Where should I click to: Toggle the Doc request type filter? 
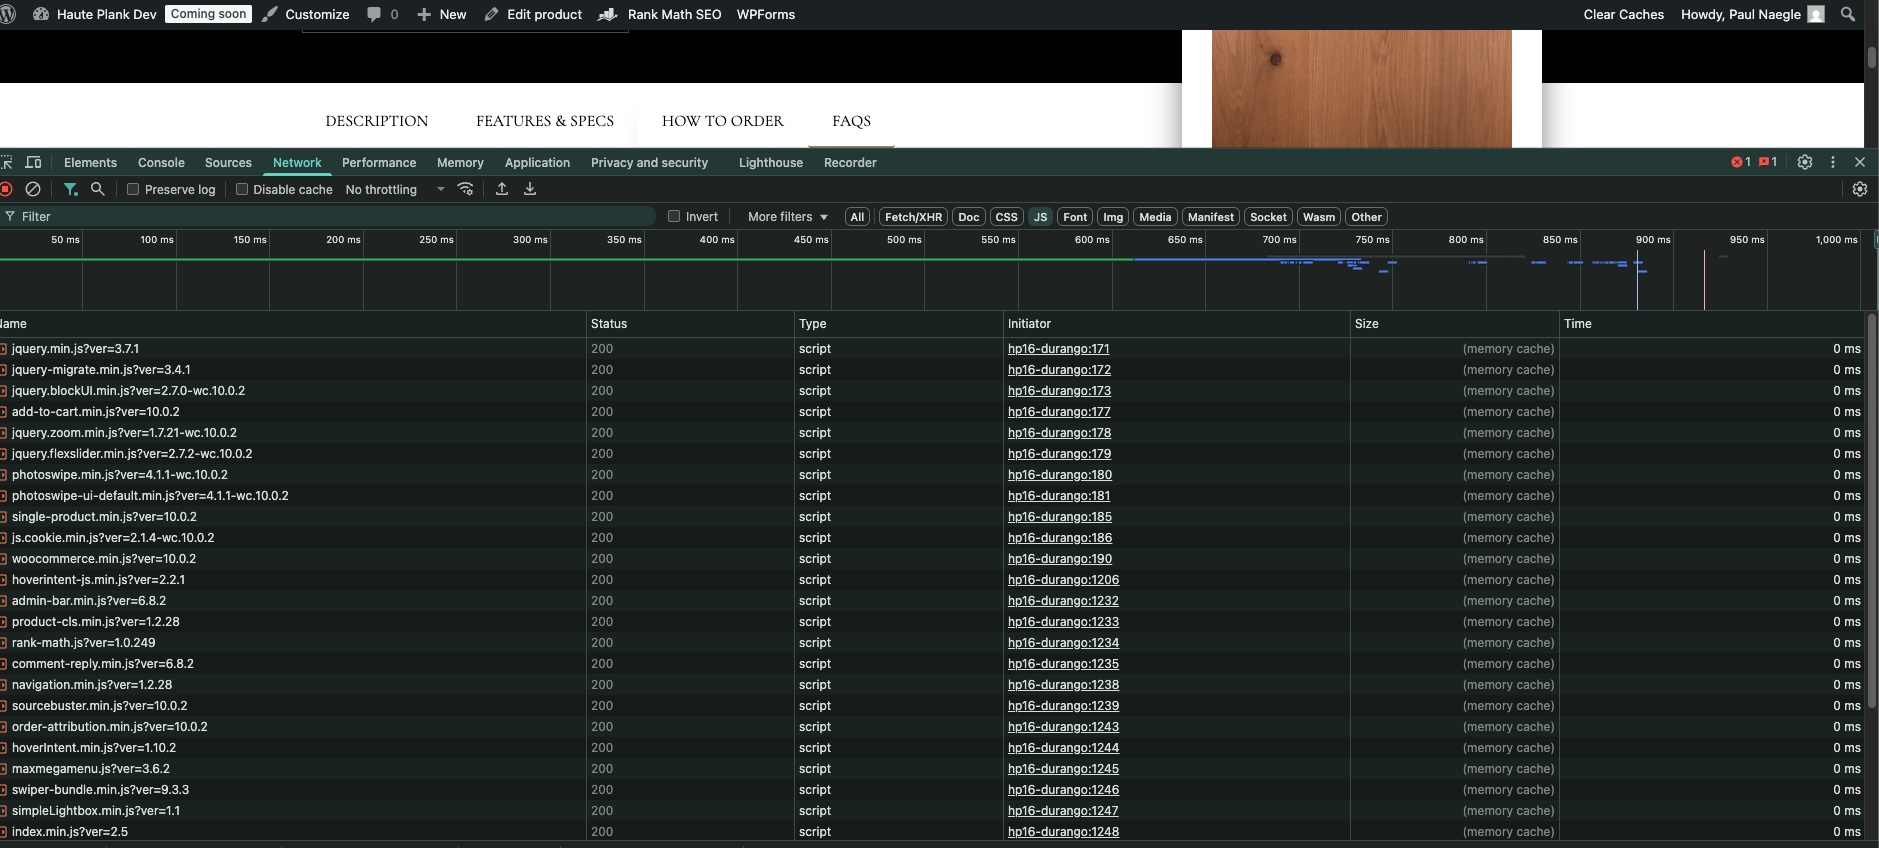click(968, 217)
